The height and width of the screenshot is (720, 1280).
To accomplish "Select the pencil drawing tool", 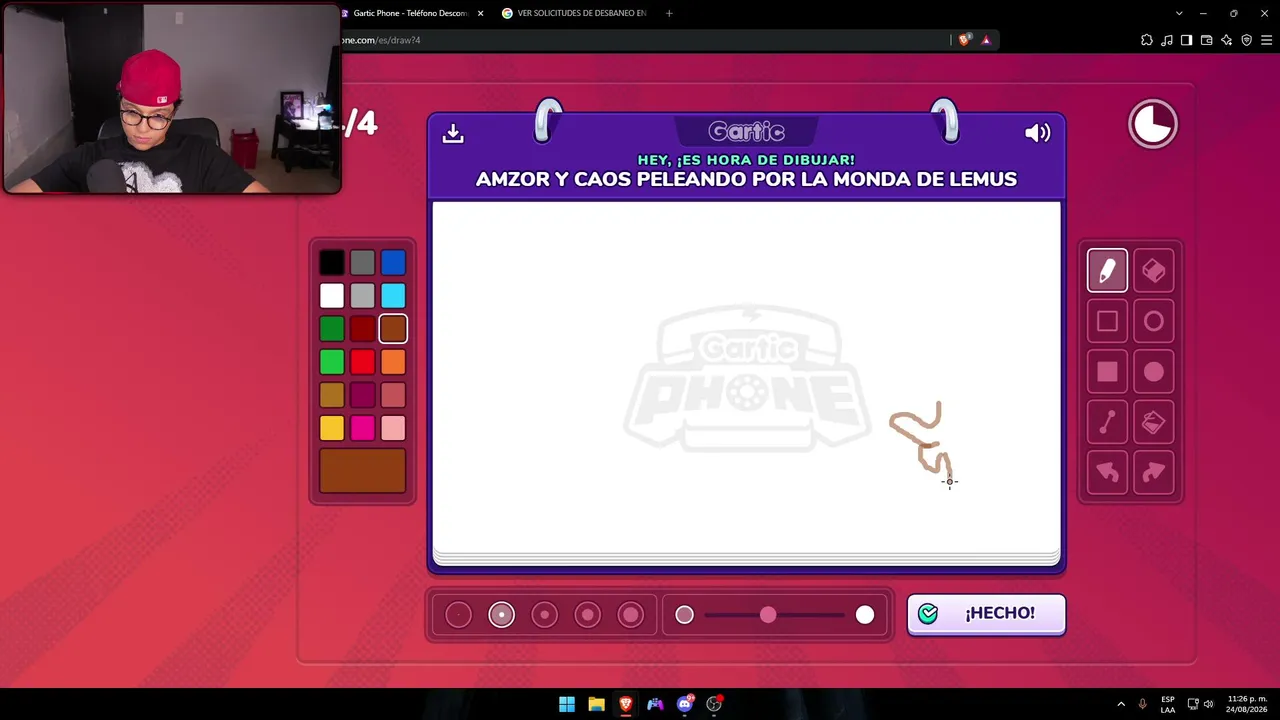I will (x=1107, y=271).
